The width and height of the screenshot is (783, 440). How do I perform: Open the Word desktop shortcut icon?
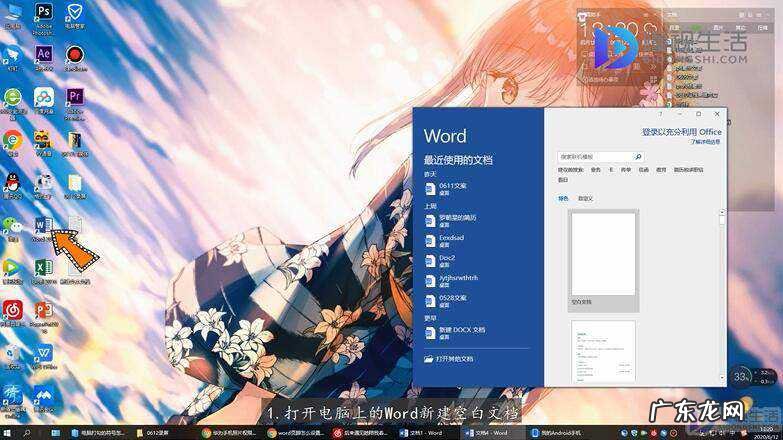point(43,226)
